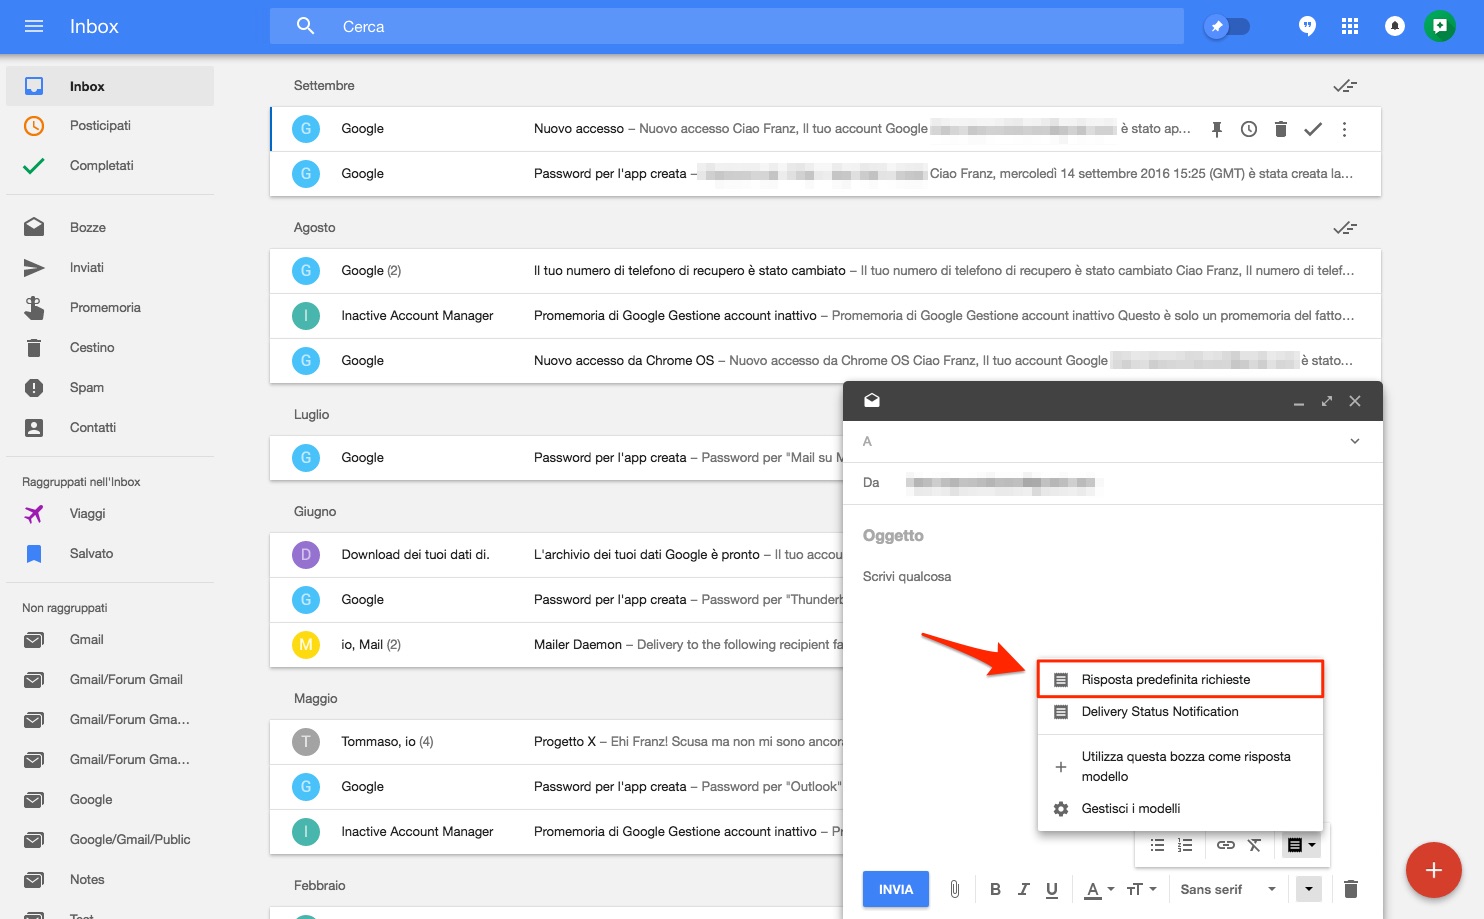Toggle the templates dropdown button
The width and height of the screenshot is (1484, 919).
point(1301,845)
